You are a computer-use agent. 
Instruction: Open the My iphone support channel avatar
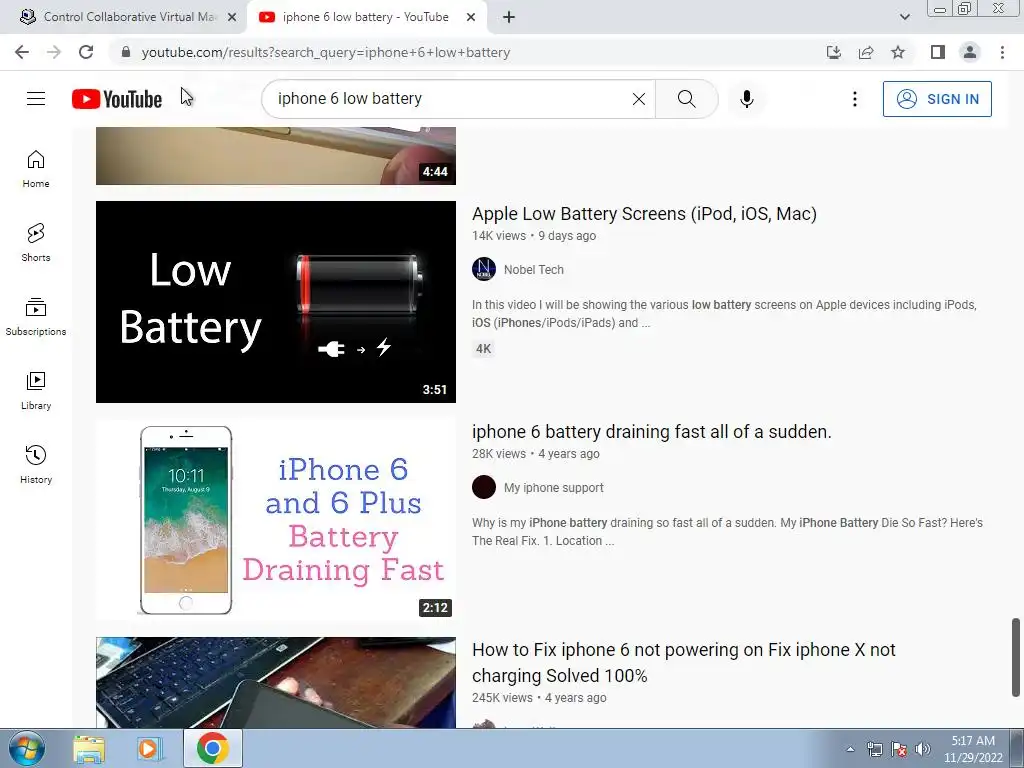click(x=484, y=487)
